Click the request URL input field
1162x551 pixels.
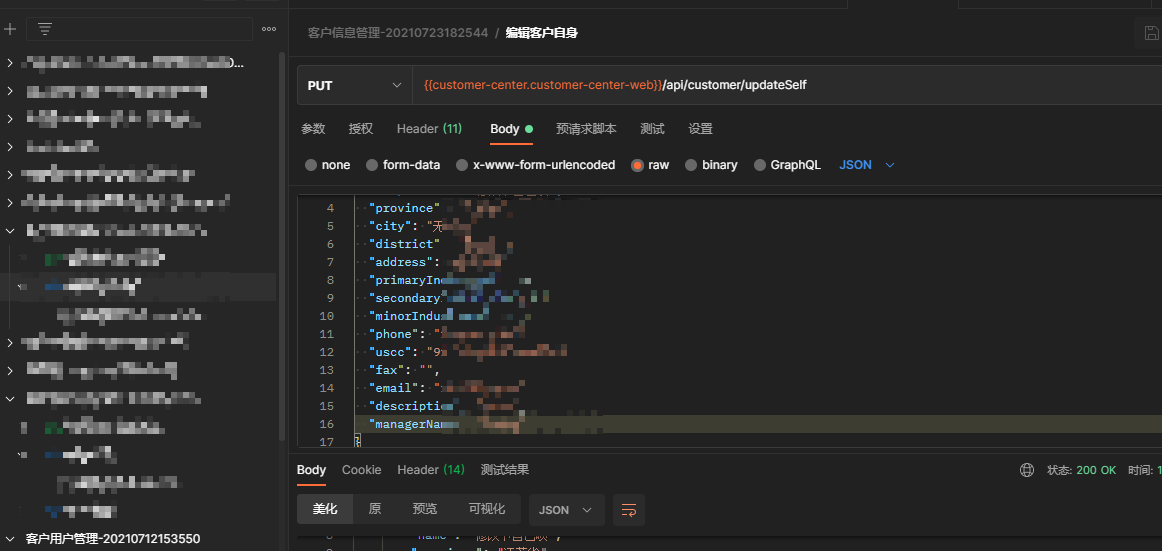click(x=787, y=85)
